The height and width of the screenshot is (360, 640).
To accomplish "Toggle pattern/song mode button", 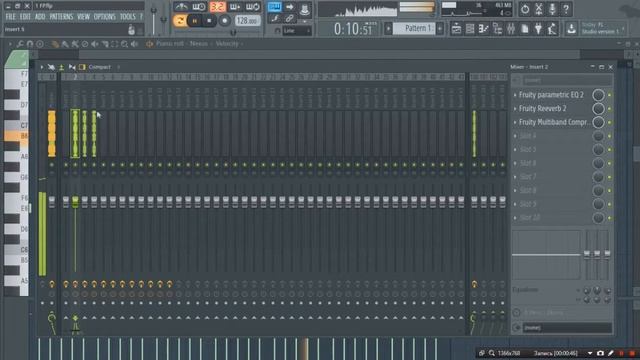I will coord(180,21).
